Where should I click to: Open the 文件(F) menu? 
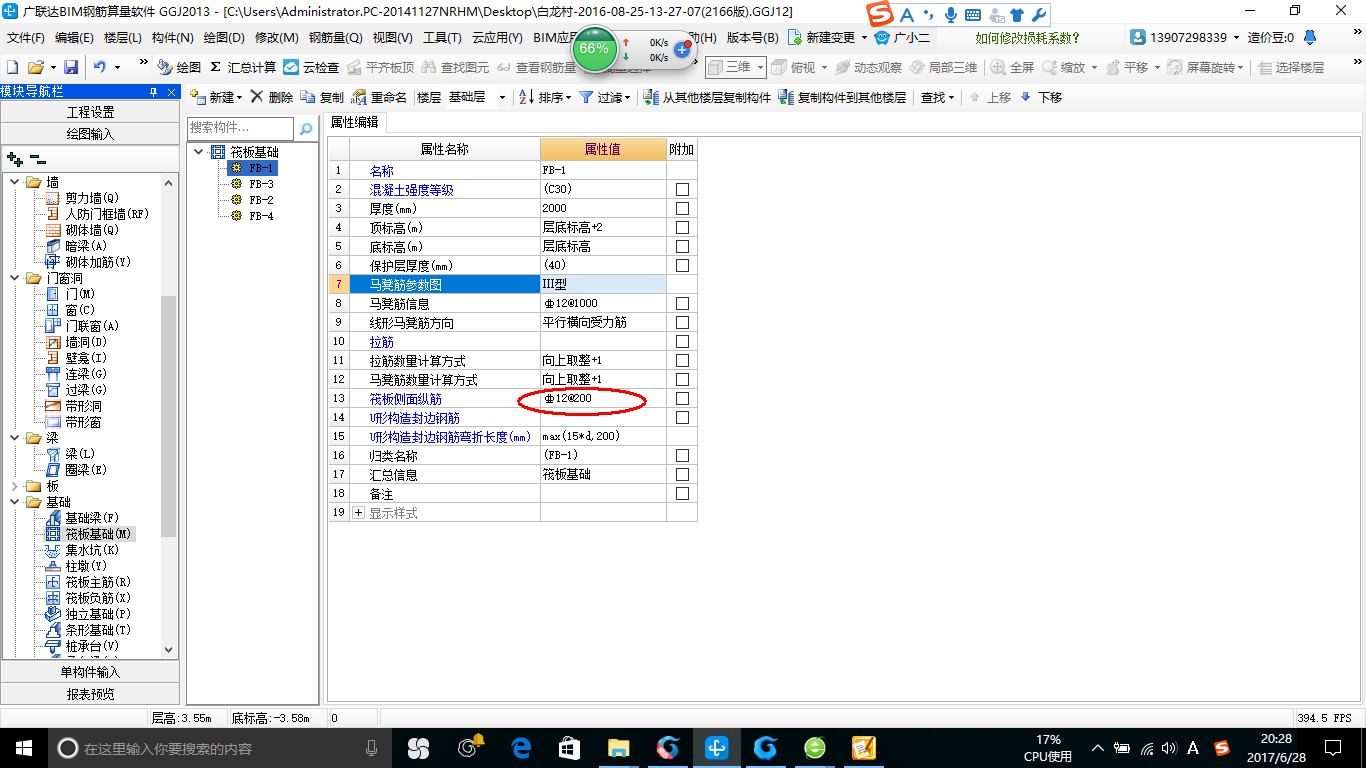point(26,37)
